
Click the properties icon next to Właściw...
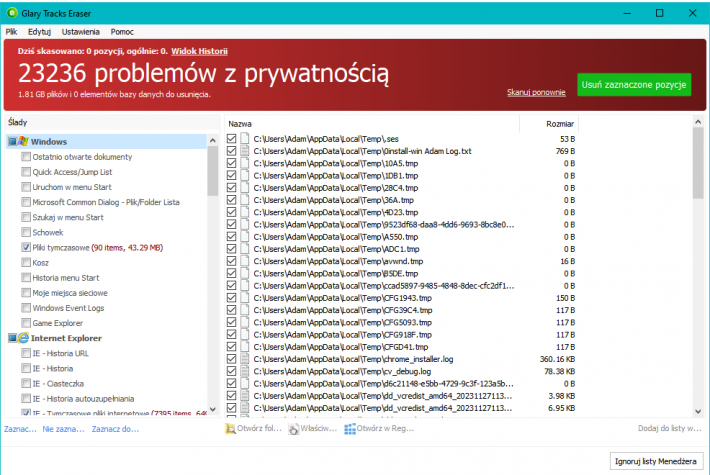tap(294, 428)
